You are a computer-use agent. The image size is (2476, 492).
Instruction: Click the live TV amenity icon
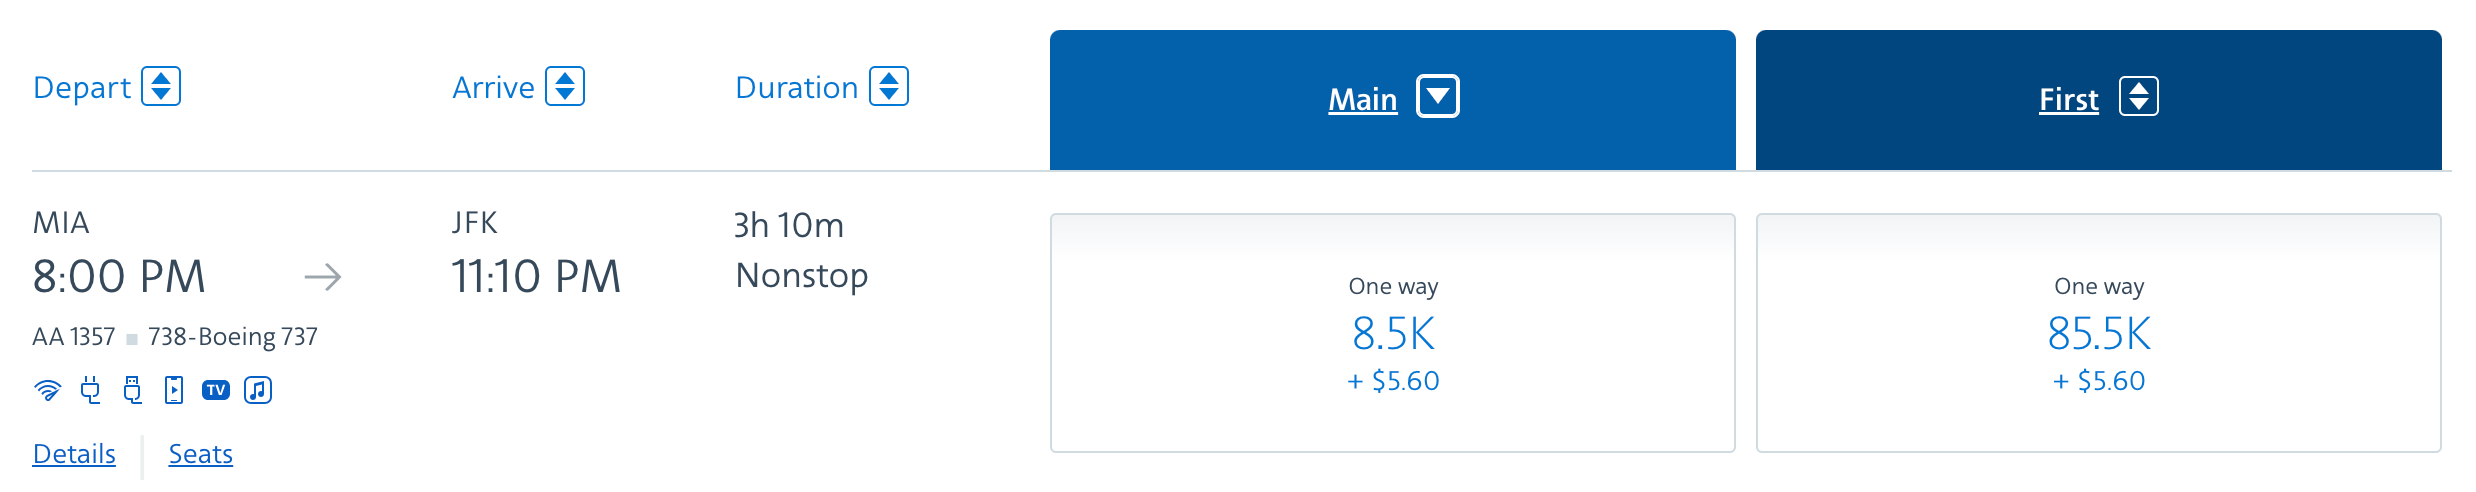(x=216, y=390)
